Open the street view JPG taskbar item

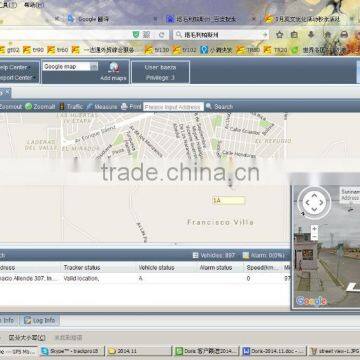tap(334, 351)
